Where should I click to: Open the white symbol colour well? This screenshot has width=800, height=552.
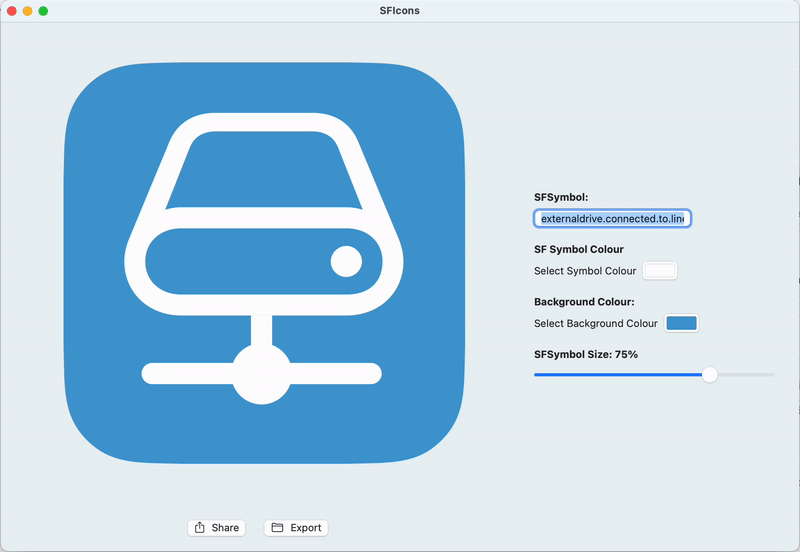coord(660,270)
